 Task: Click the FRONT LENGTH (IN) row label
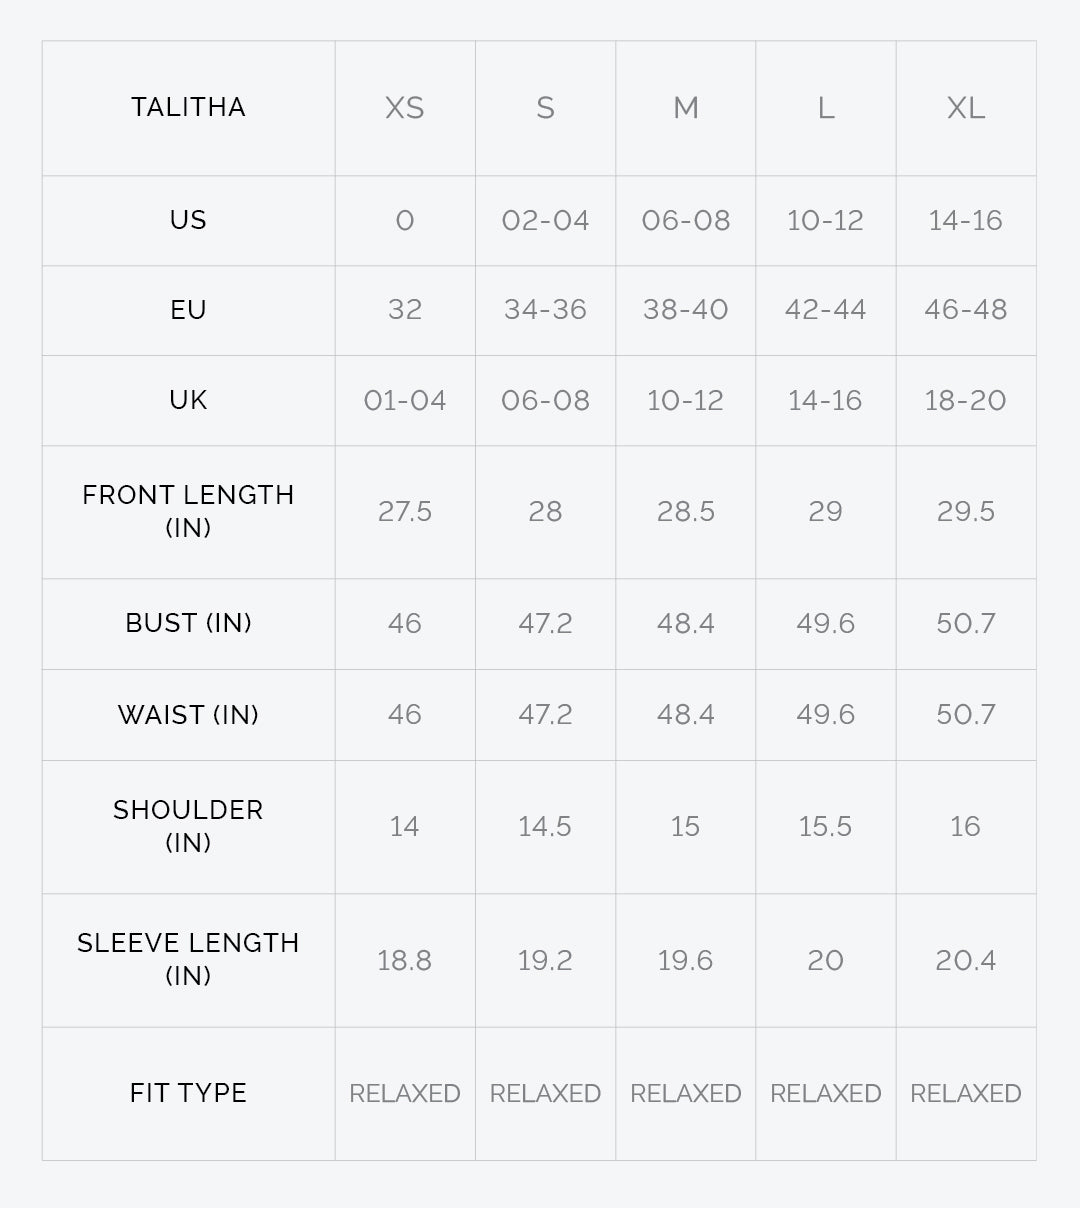tap(188, 511)
